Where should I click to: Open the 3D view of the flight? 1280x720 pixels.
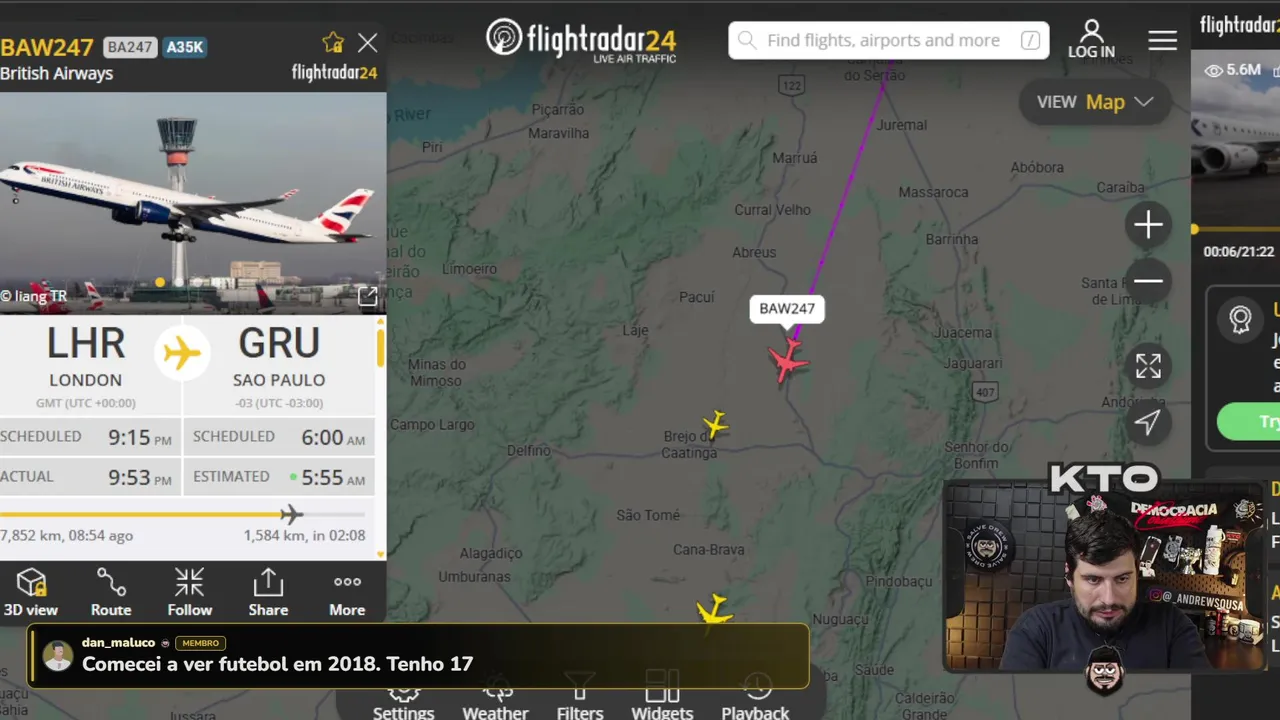[31, 592]
